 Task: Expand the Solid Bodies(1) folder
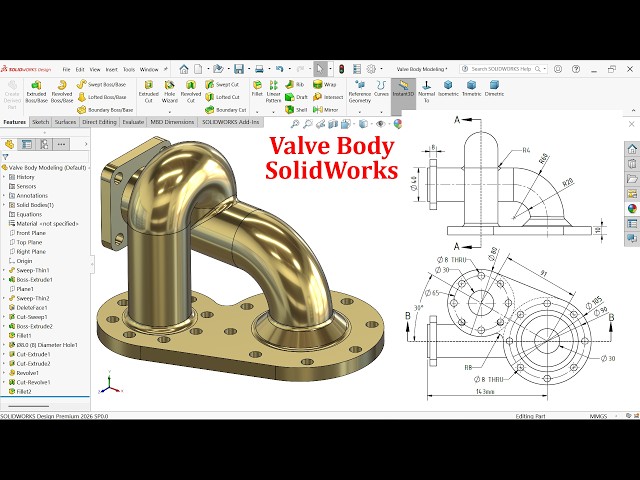tap(4, 205)
